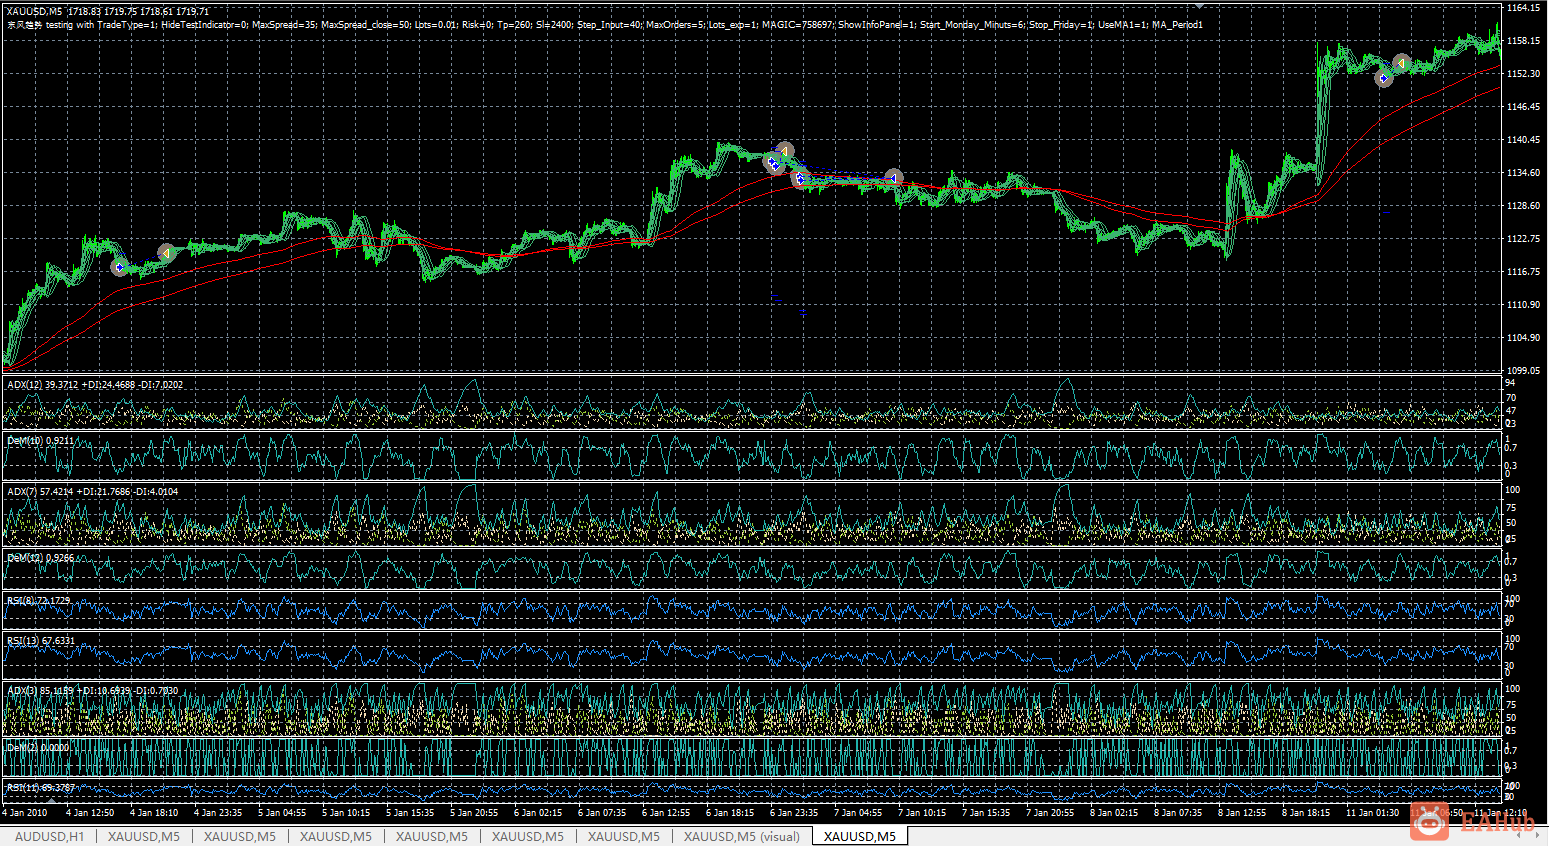Screen dimensions: 1549x847
Task: Select the ADX(12) indicator label
Action: pyautogui.click(x=95, y=385)
